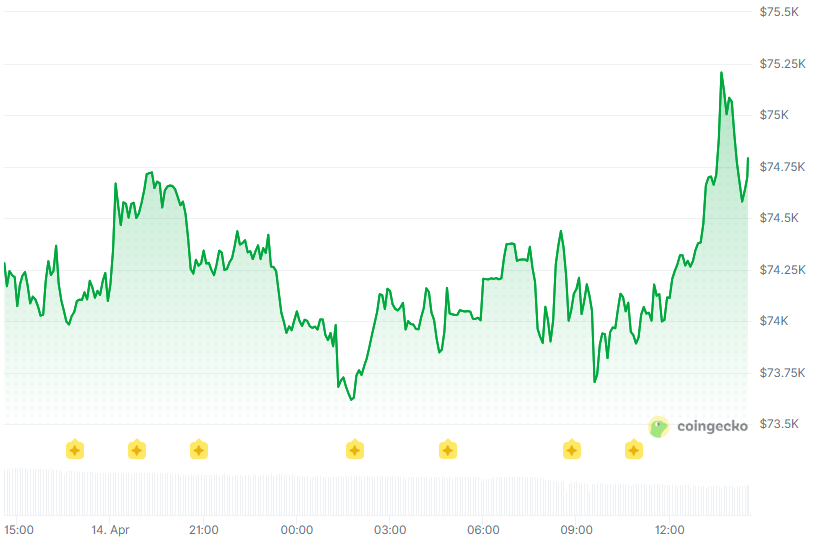Select the star marker above 09:00
818x539 pixels.
[572, 450]
